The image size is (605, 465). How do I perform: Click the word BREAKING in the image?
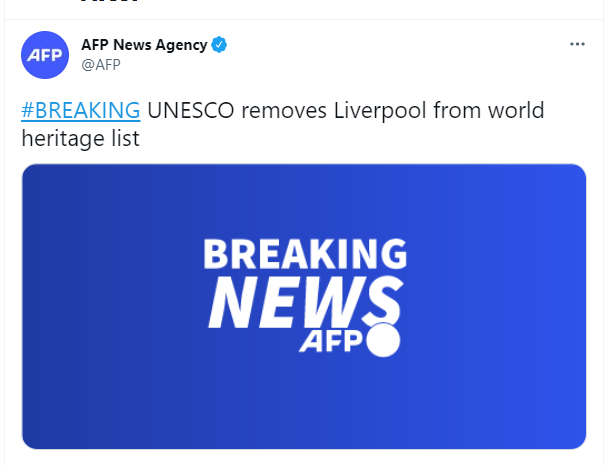(305, 254)
